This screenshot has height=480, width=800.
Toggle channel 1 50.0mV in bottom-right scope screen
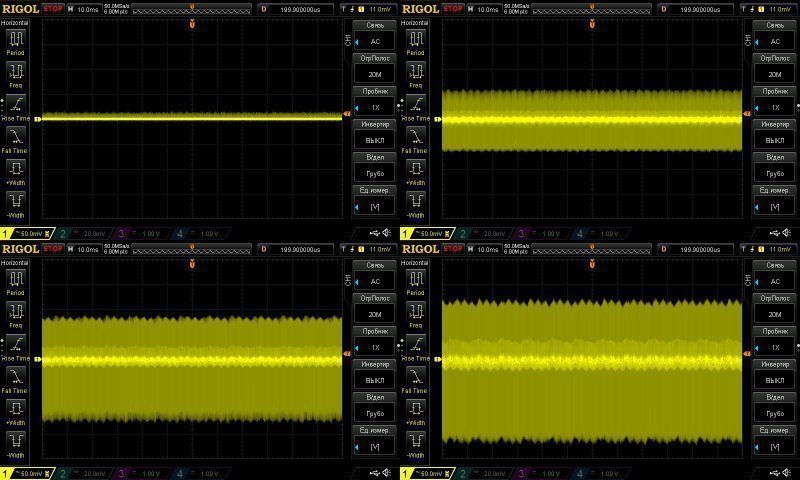[427, 474]
